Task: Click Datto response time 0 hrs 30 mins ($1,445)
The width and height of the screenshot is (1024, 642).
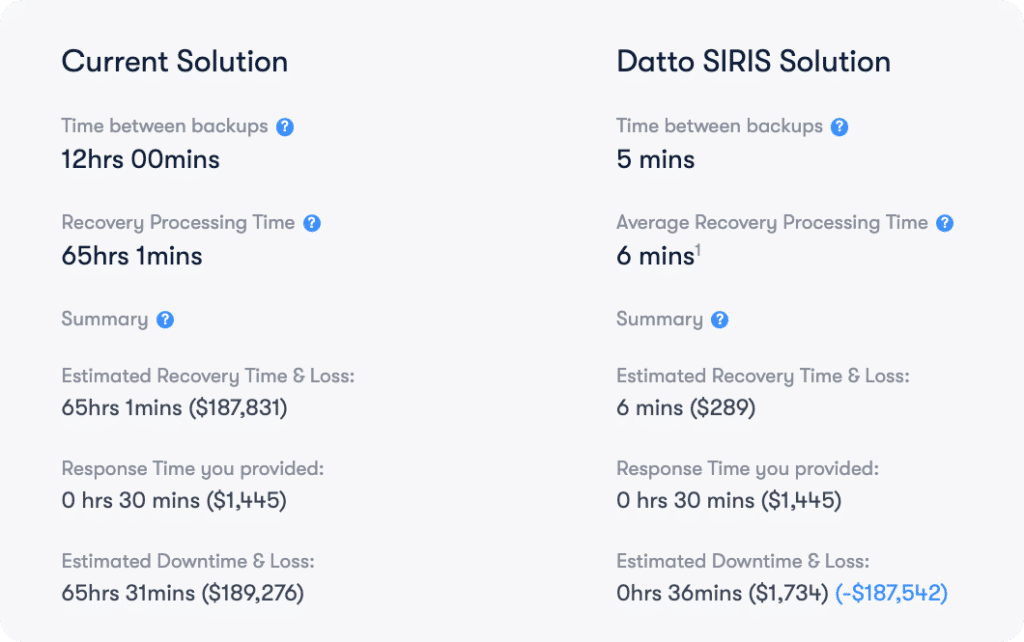Action: pyautogui.click(x=729, y=500)
